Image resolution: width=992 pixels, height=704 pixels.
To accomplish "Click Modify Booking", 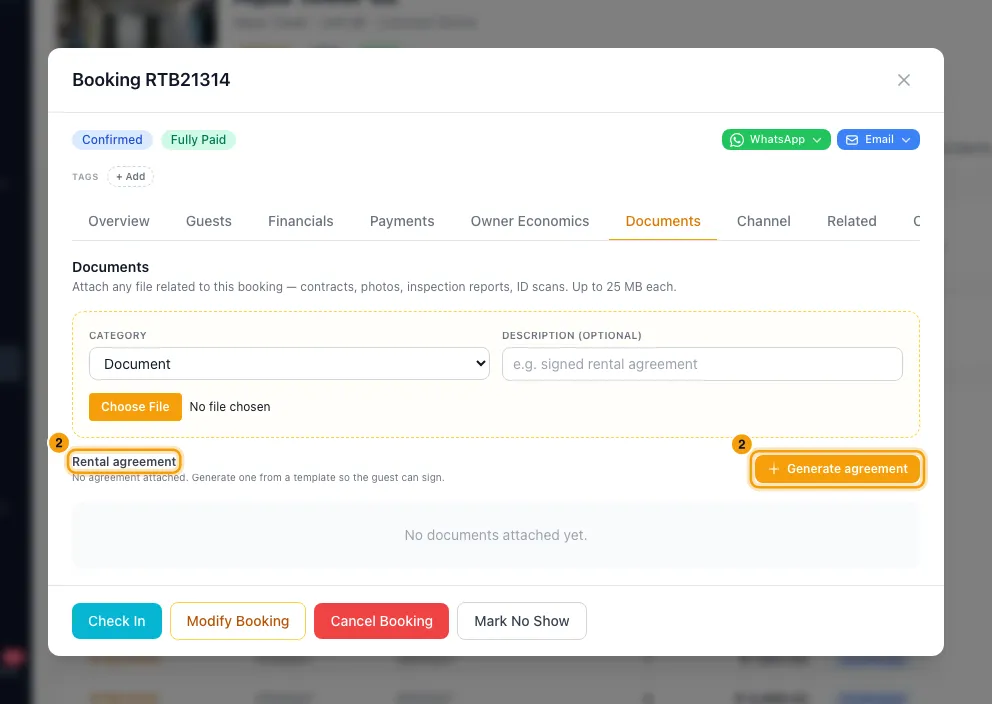I will click(x=238, y=621).
